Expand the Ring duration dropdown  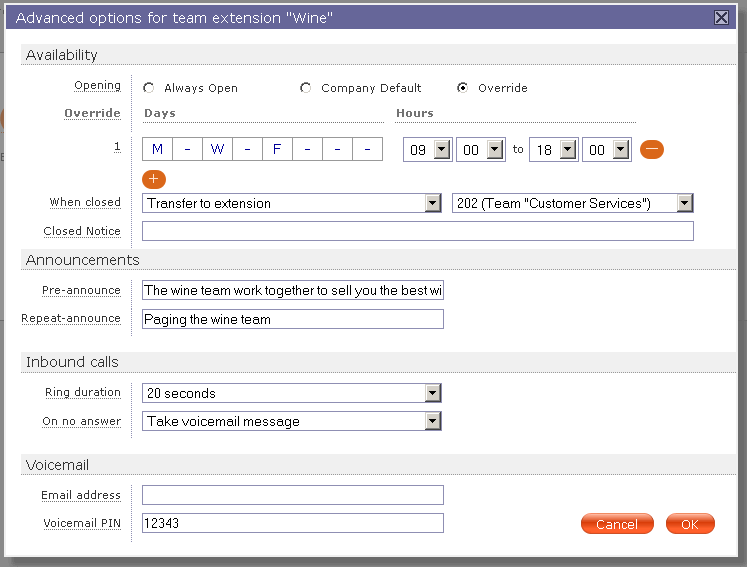pyautogui.click(x=292, y=393)
